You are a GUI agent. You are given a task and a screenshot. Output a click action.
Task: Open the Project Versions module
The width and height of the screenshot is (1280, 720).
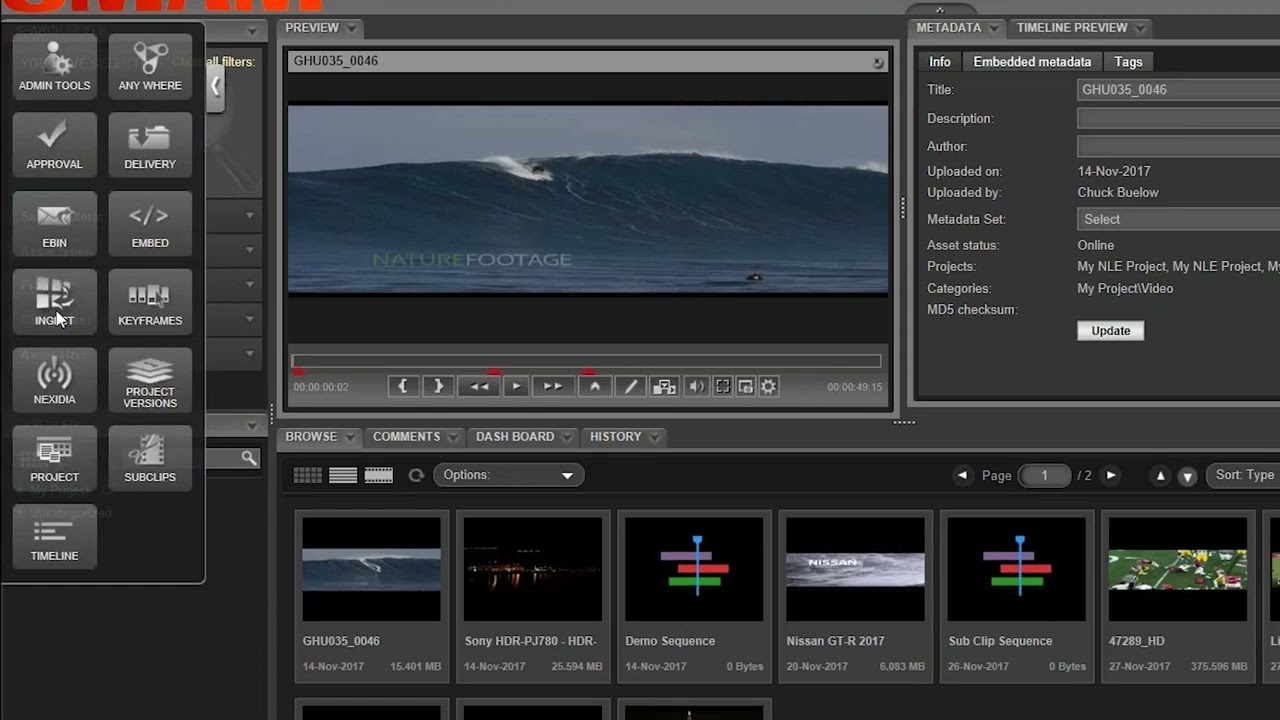[x=150, y=380]
